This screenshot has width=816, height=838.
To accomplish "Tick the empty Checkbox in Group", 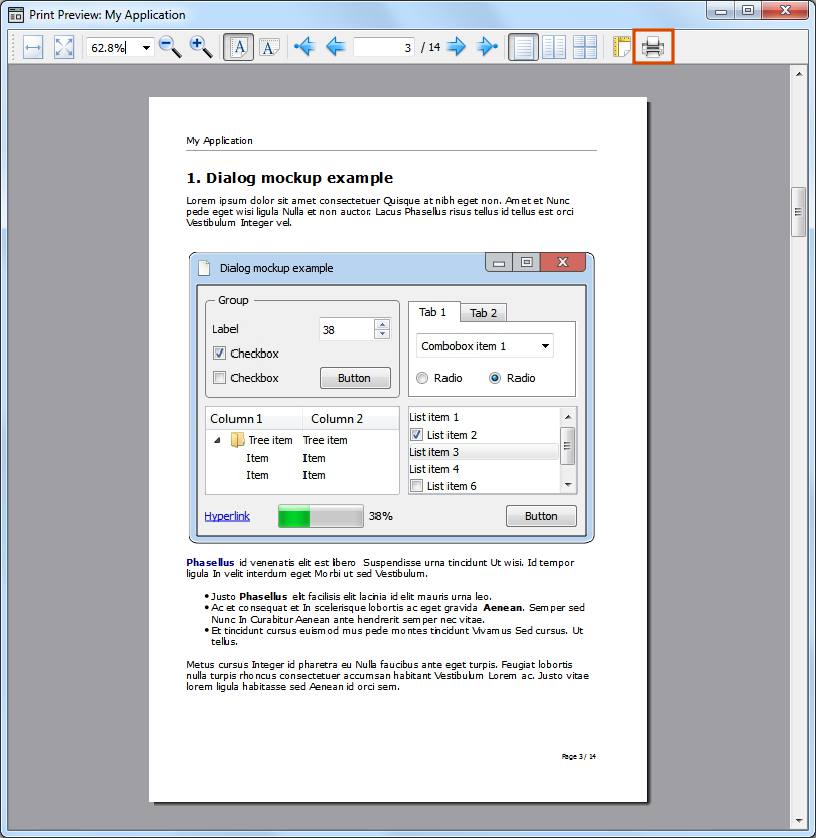I will pyautogui.click(x=219, y=378).
